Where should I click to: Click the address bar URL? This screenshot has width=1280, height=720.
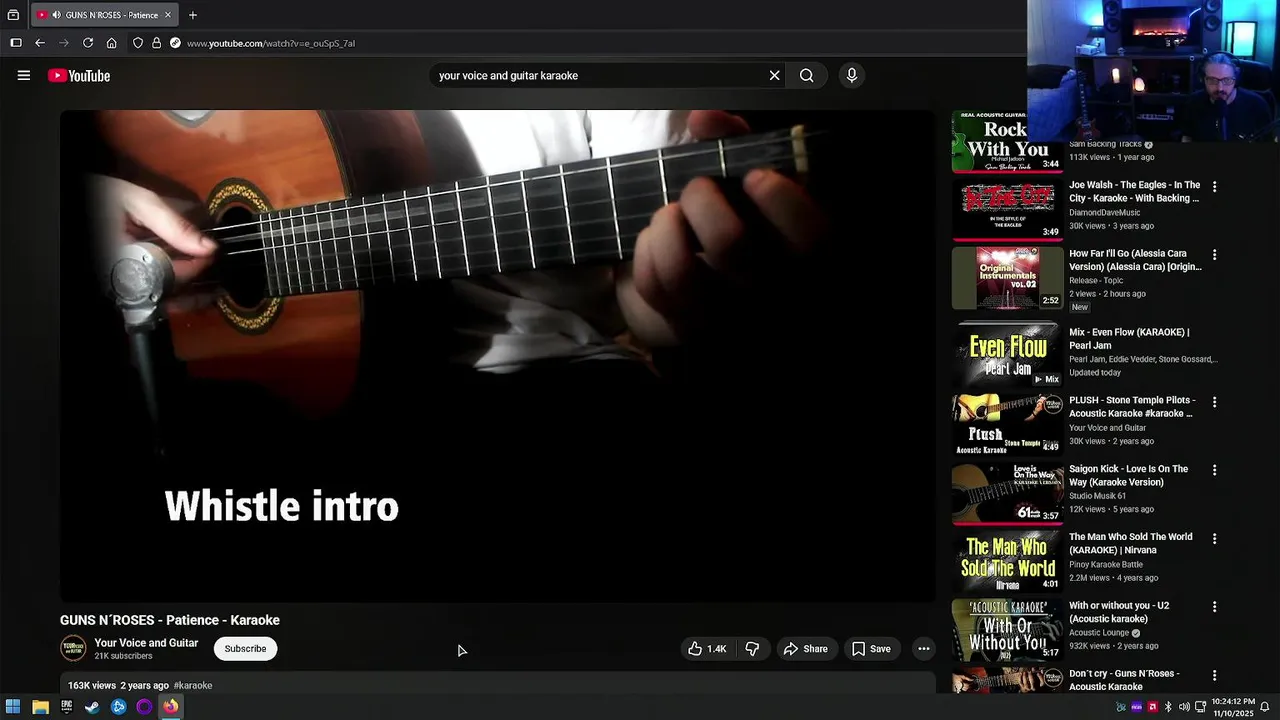[271, 43]
